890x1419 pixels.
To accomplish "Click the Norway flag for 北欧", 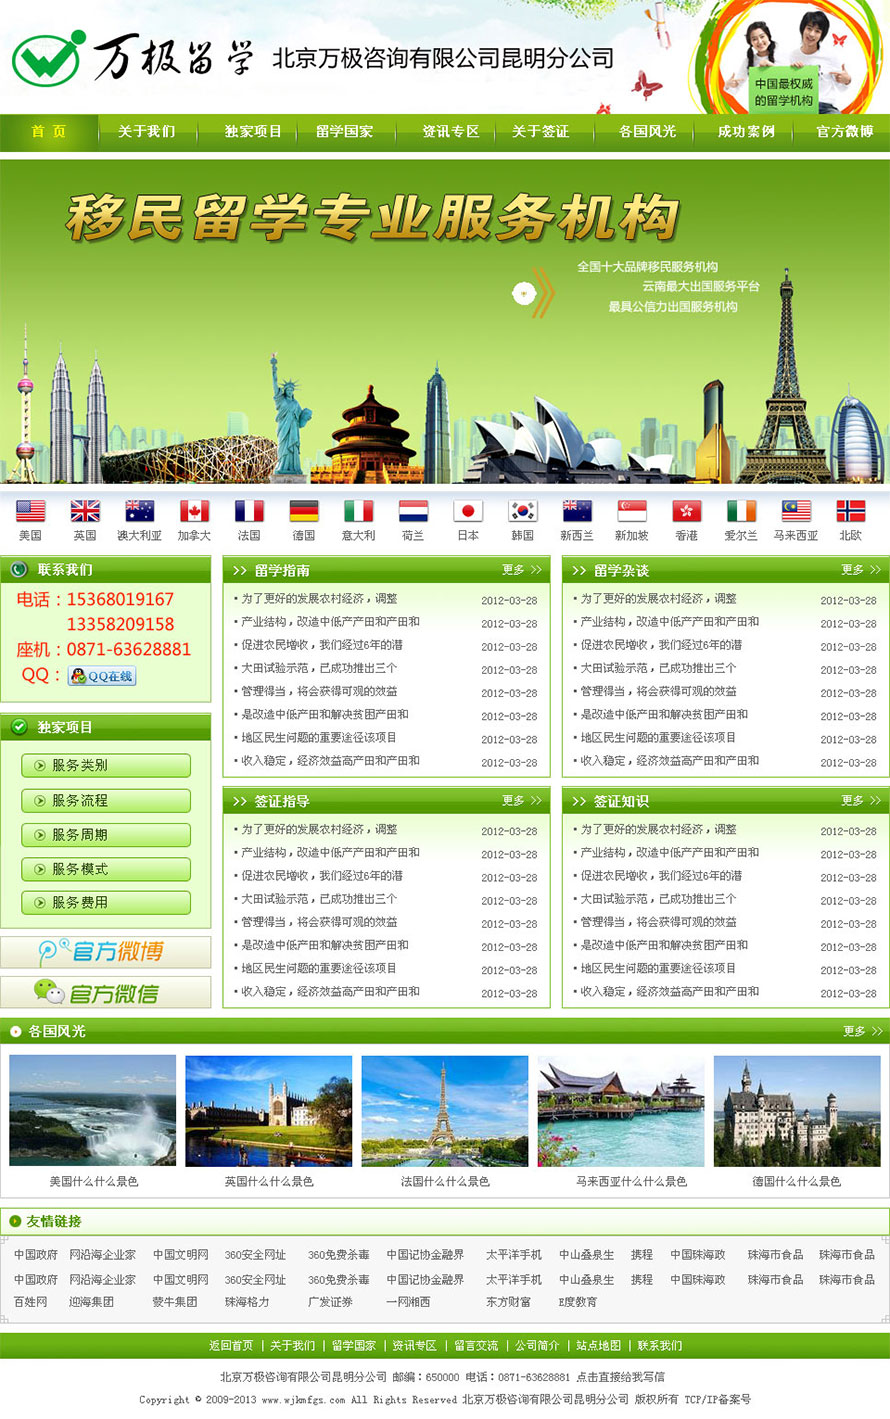I will click(850, 512).
